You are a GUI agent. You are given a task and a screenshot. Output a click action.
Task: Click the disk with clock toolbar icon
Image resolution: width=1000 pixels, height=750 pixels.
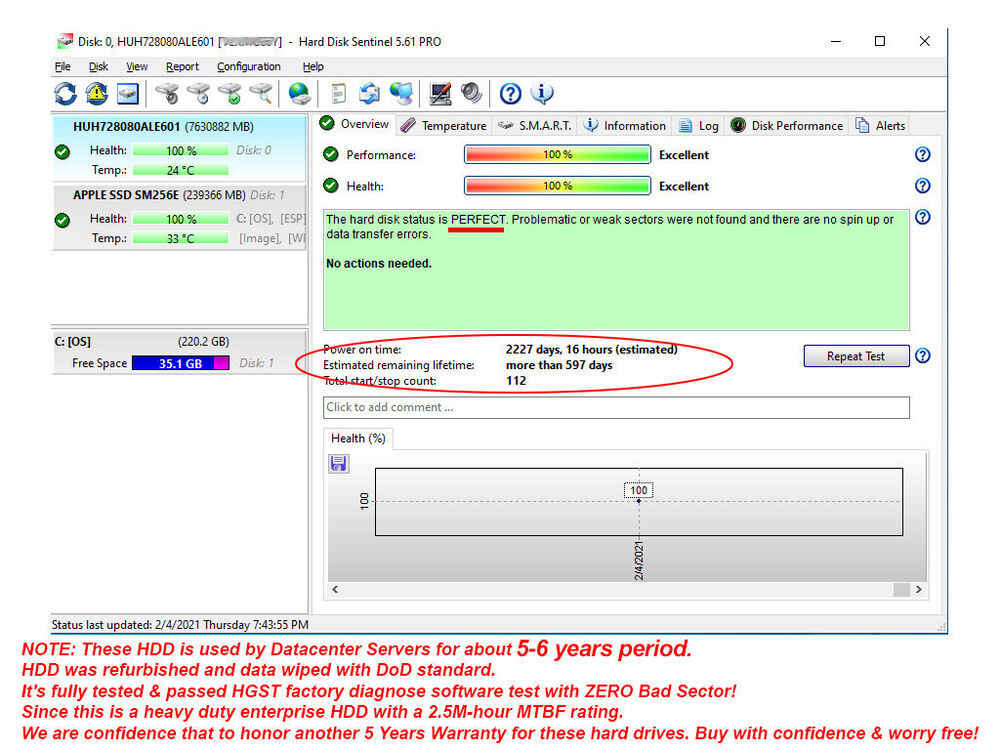(x=198, y=94)
